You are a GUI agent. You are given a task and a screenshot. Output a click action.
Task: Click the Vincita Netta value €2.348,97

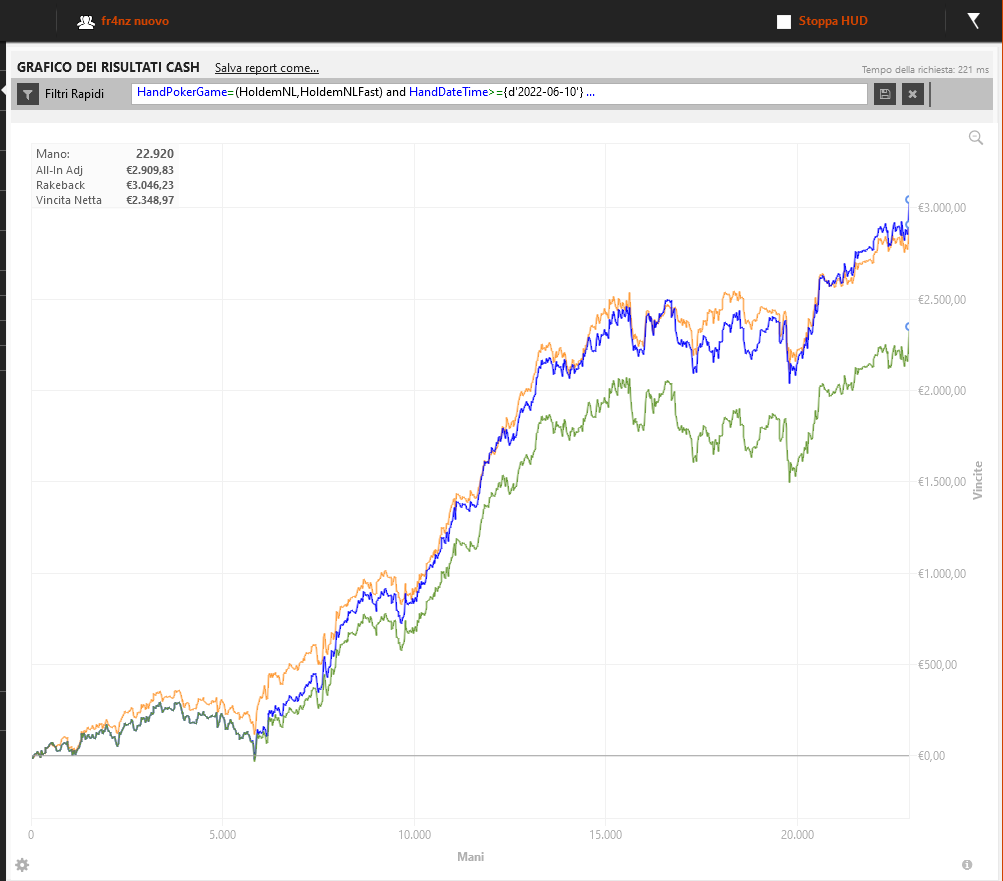click(150, 200)
